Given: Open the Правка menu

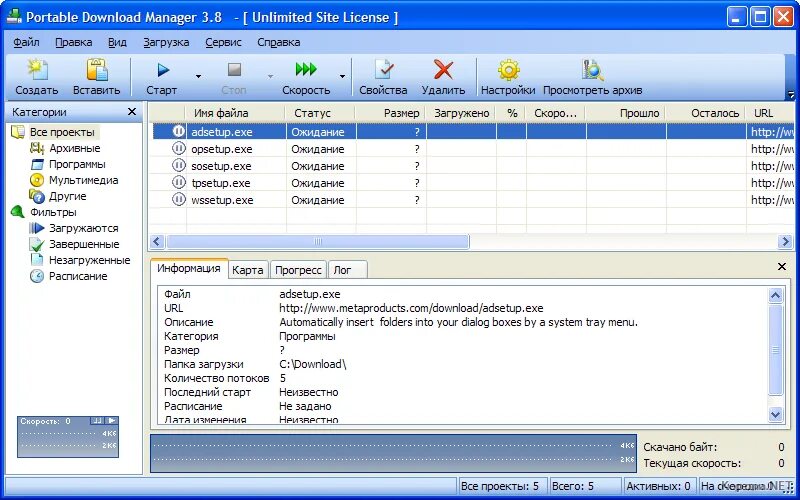Looking at the screenshot, I should click(73, 42).
